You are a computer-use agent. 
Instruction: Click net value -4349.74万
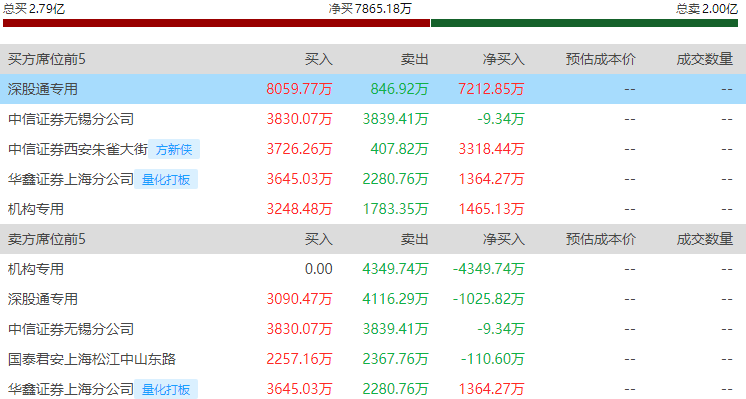(x=489, y=269)
